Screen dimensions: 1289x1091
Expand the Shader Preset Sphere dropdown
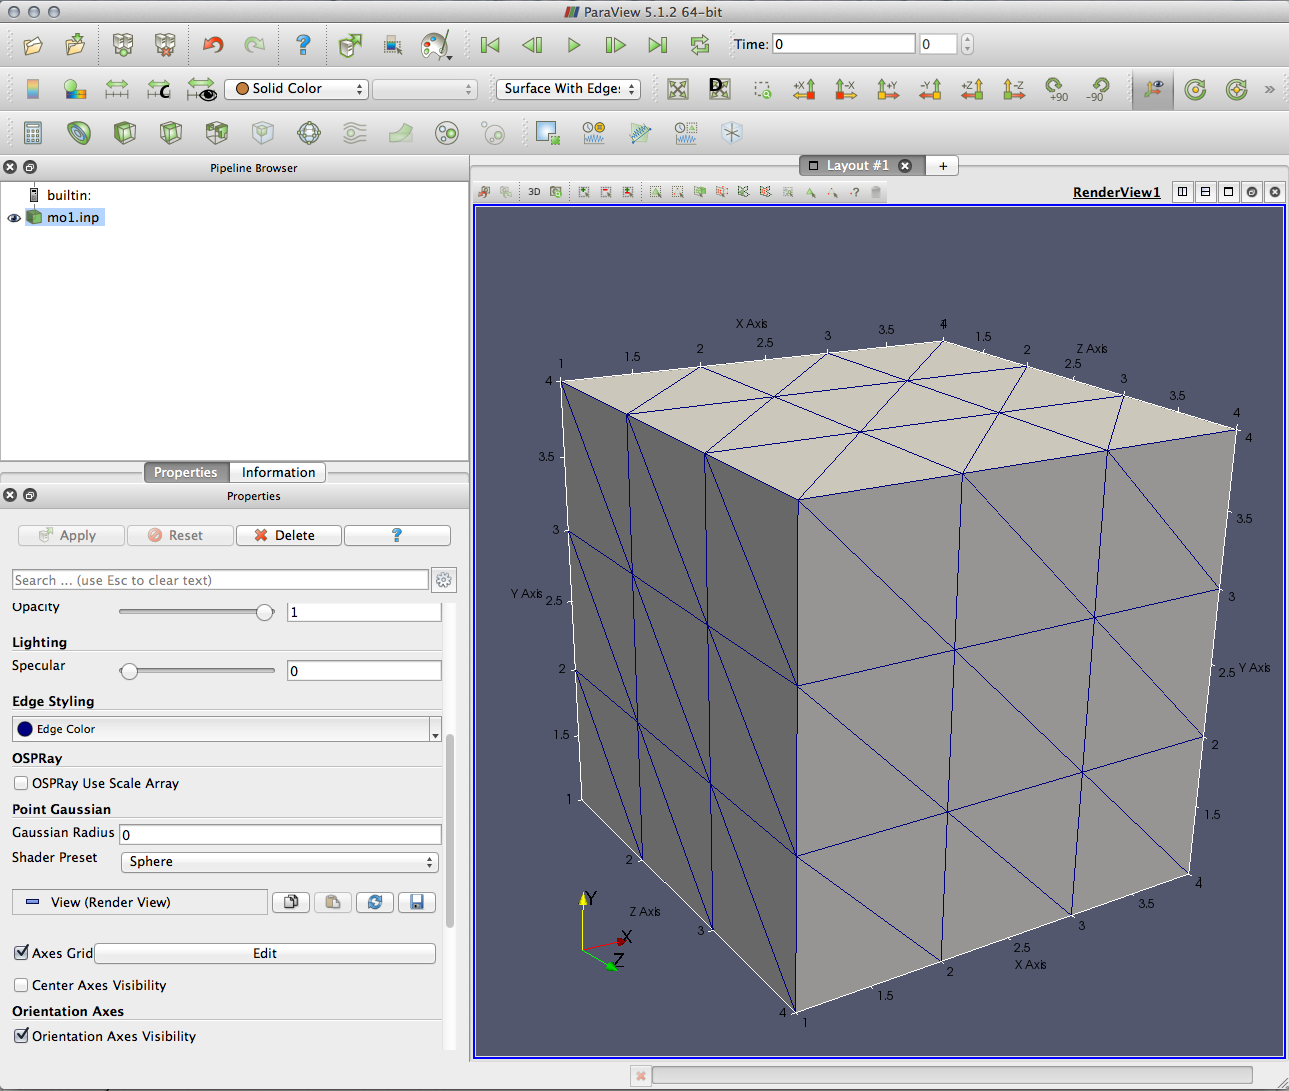(279, 862)
